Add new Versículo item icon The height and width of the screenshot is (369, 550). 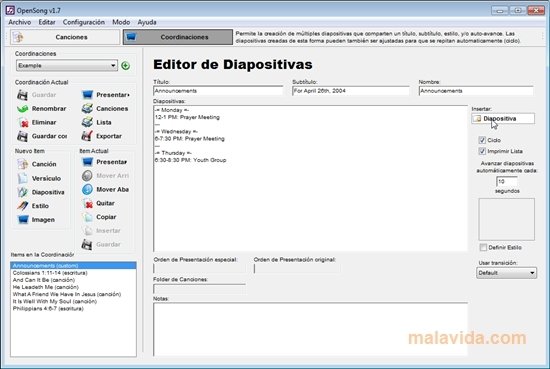(x=23, y=178)
